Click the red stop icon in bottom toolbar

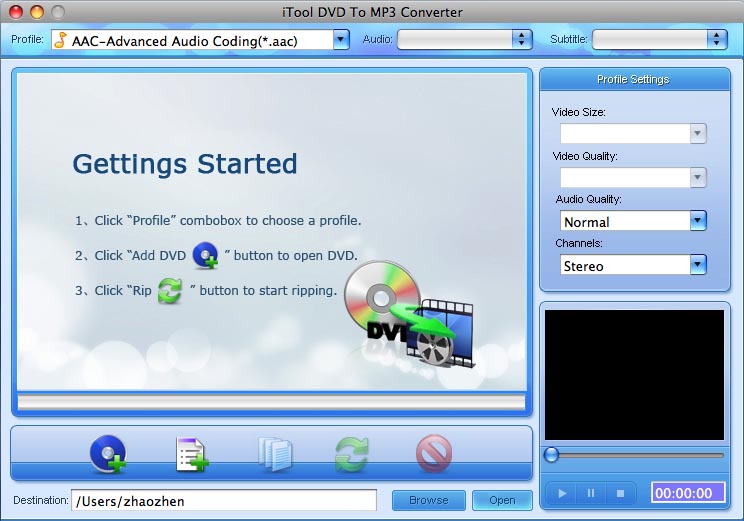tap(433, 454)
